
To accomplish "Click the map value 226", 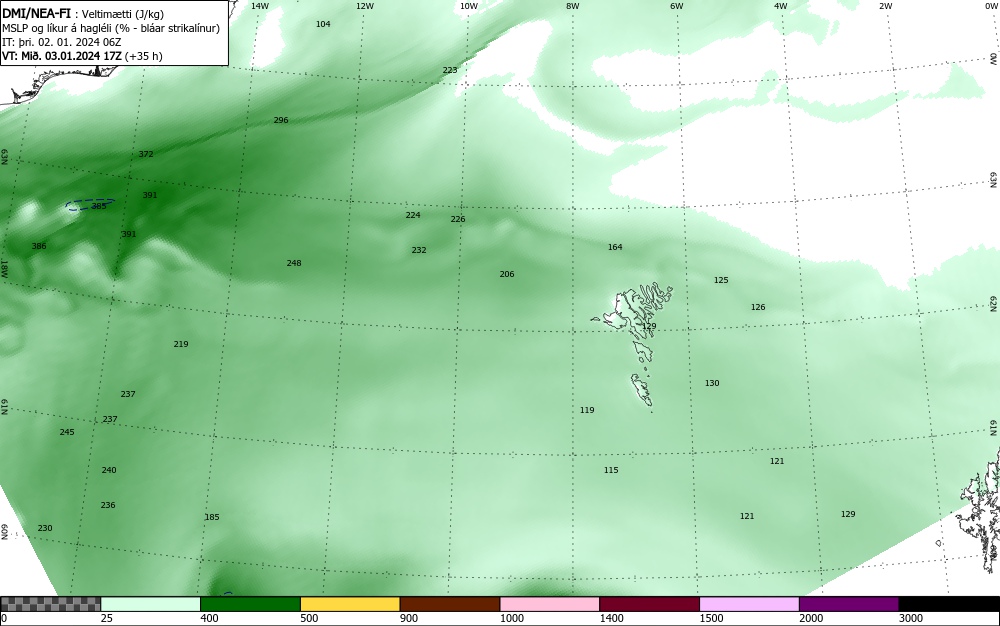I will point(458,219).
